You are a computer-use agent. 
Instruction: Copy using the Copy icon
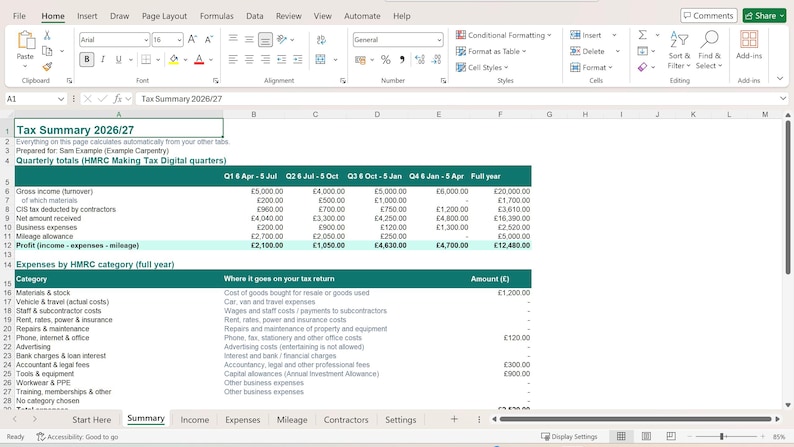tap(47, 51)
